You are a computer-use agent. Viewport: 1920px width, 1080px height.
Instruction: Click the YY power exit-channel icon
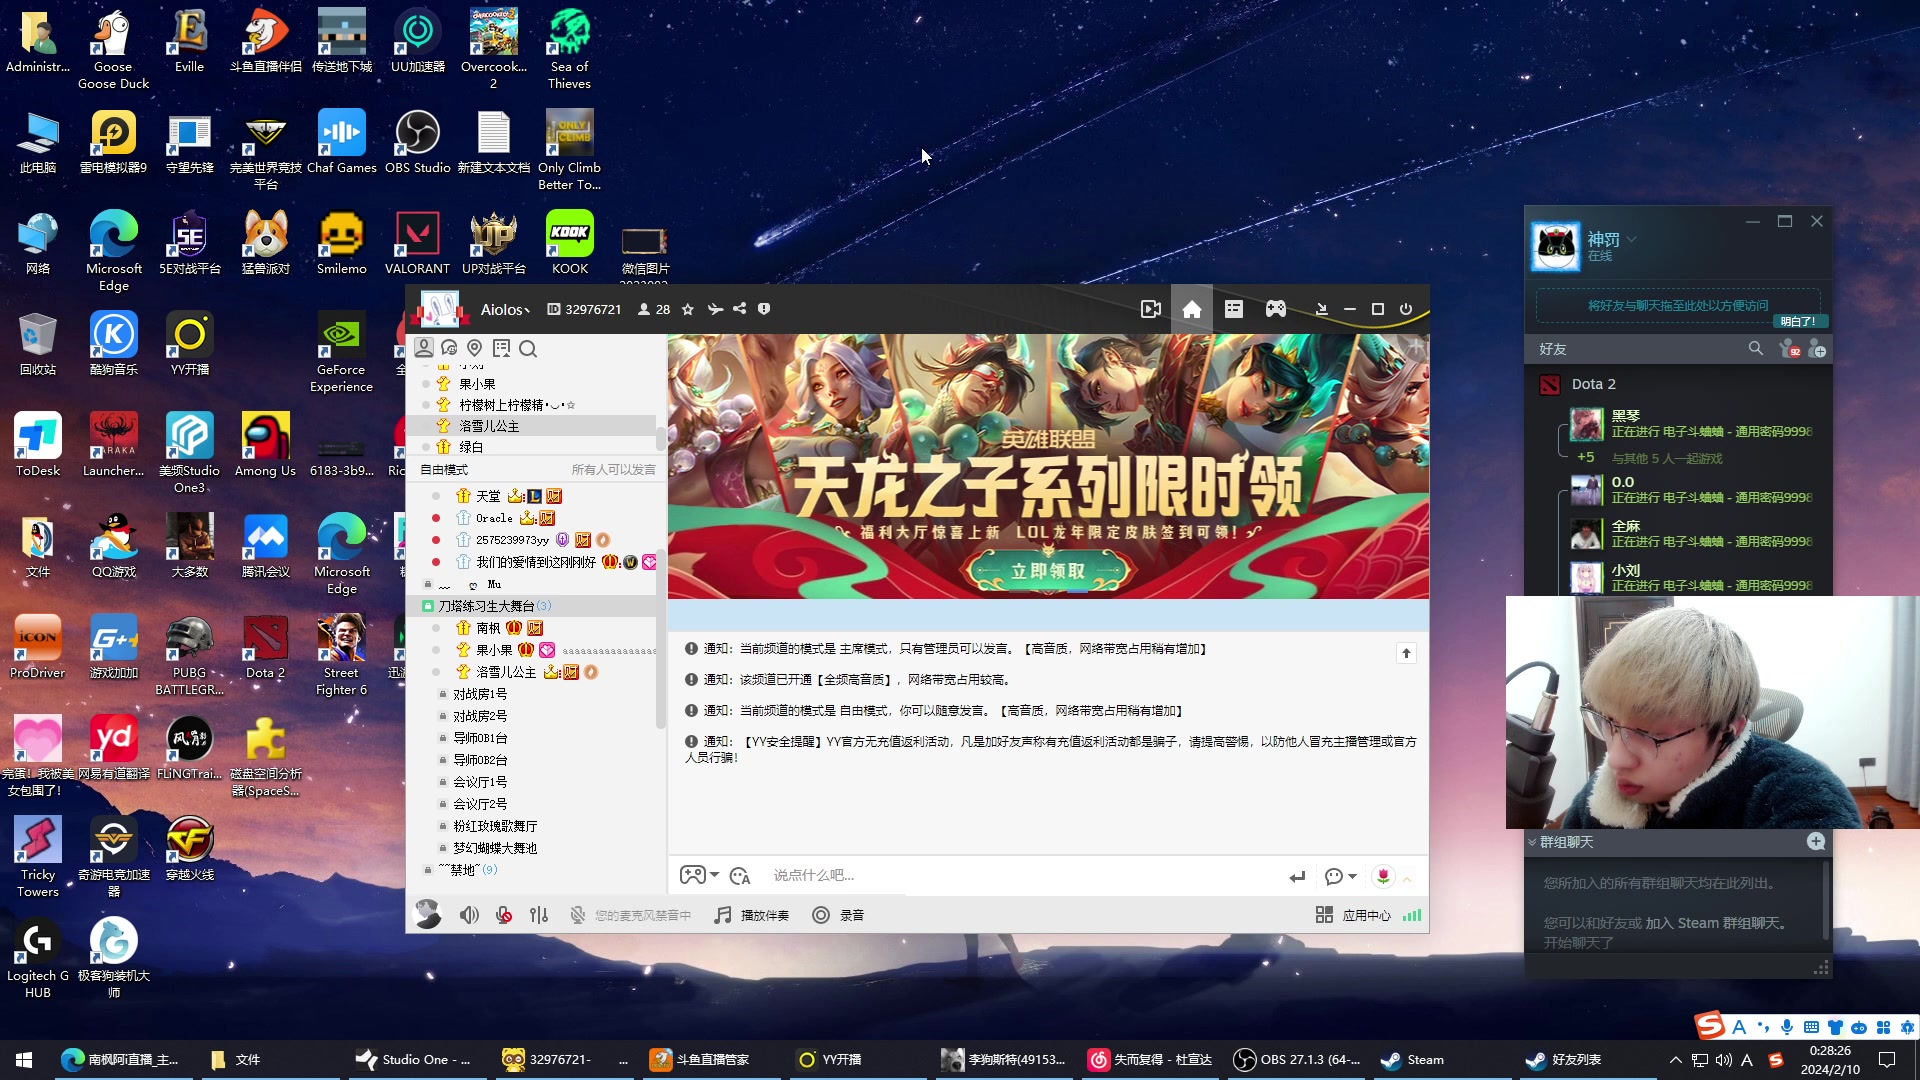pos(1406,309)
